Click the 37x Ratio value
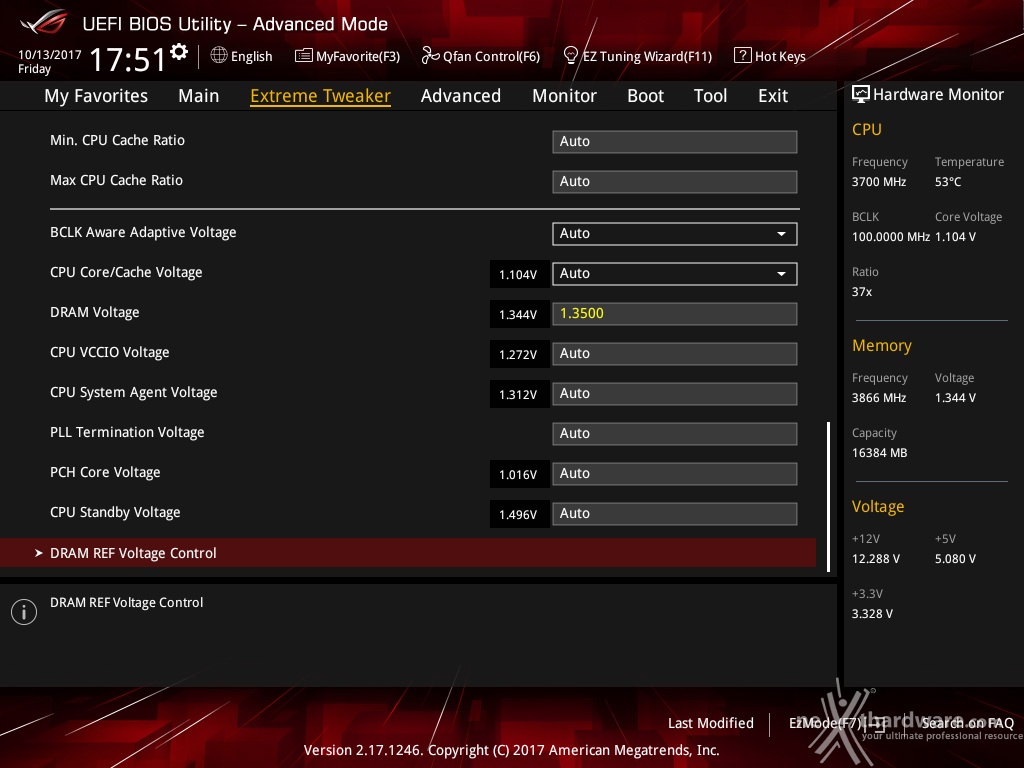Screen dimensions: 1024x768 [x=862, y=291]
